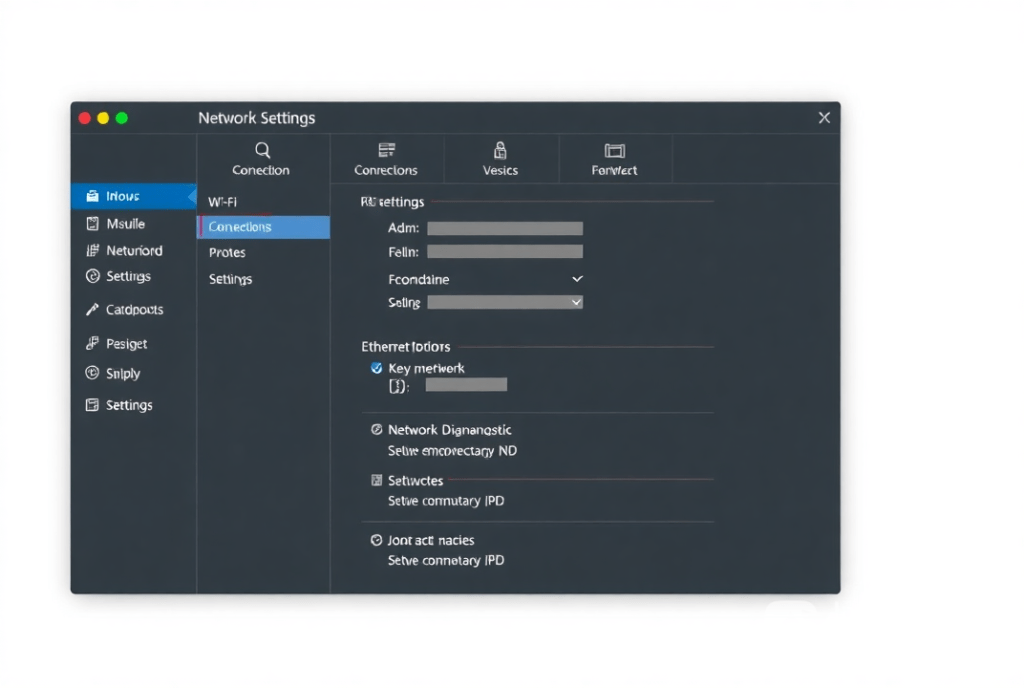This screenshot has height=688, width=1024.
Task: Select Settings in the middle list
Action: [231, 279]
